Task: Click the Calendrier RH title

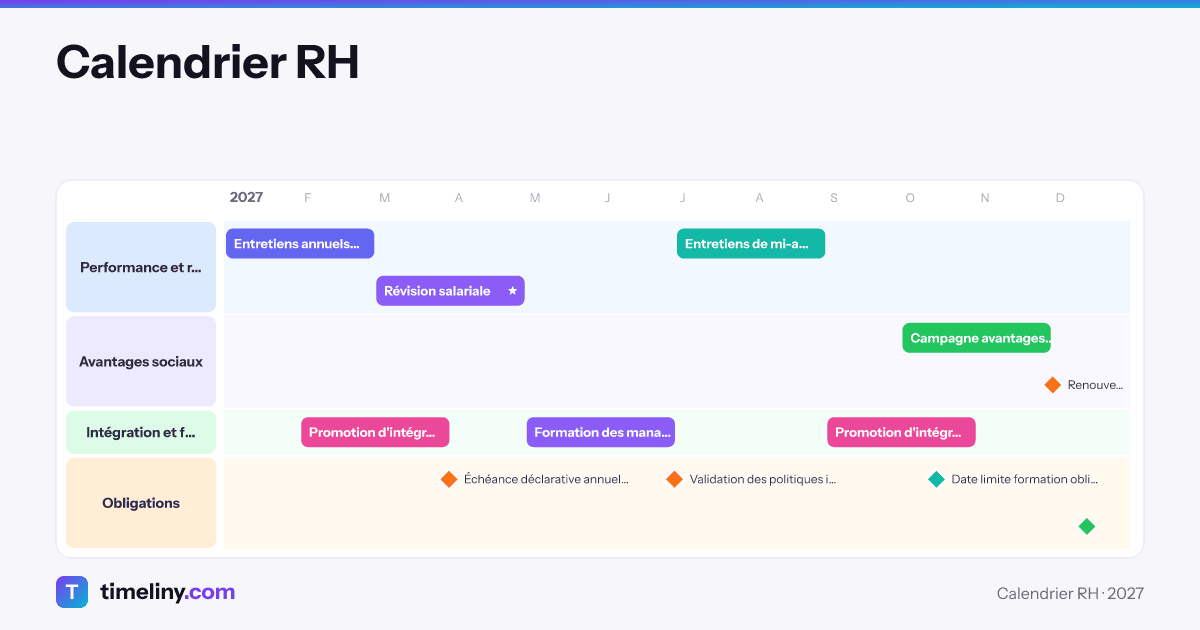Action: (x=207, y=62)
